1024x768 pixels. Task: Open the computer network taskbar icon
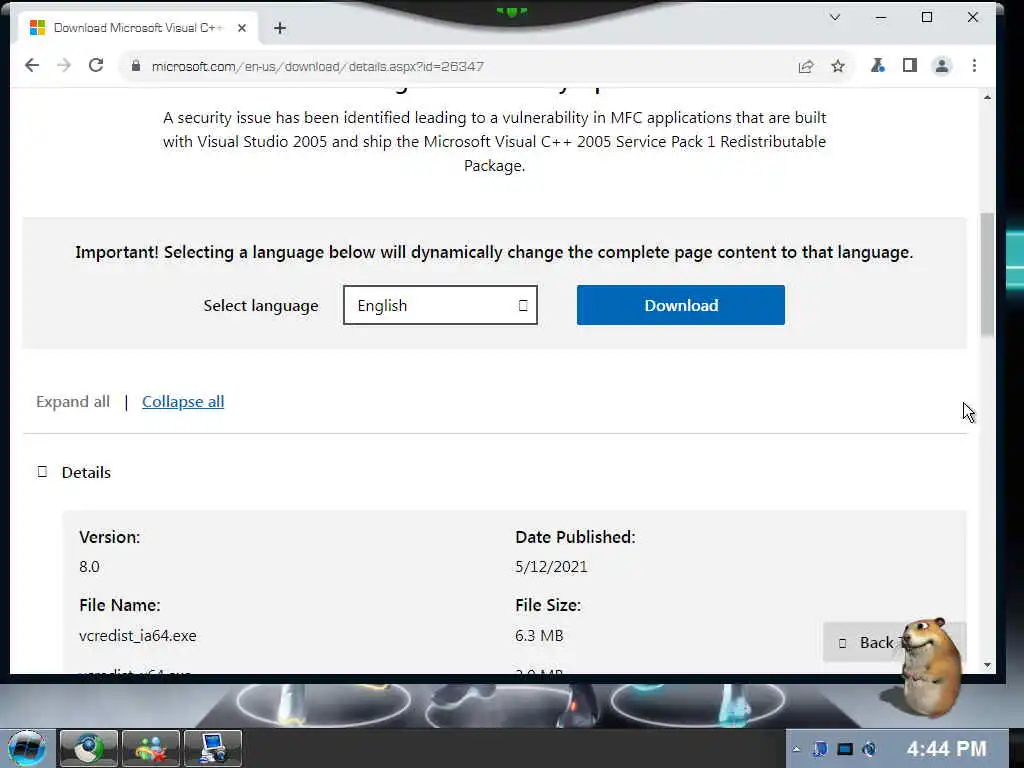(213, 748)
